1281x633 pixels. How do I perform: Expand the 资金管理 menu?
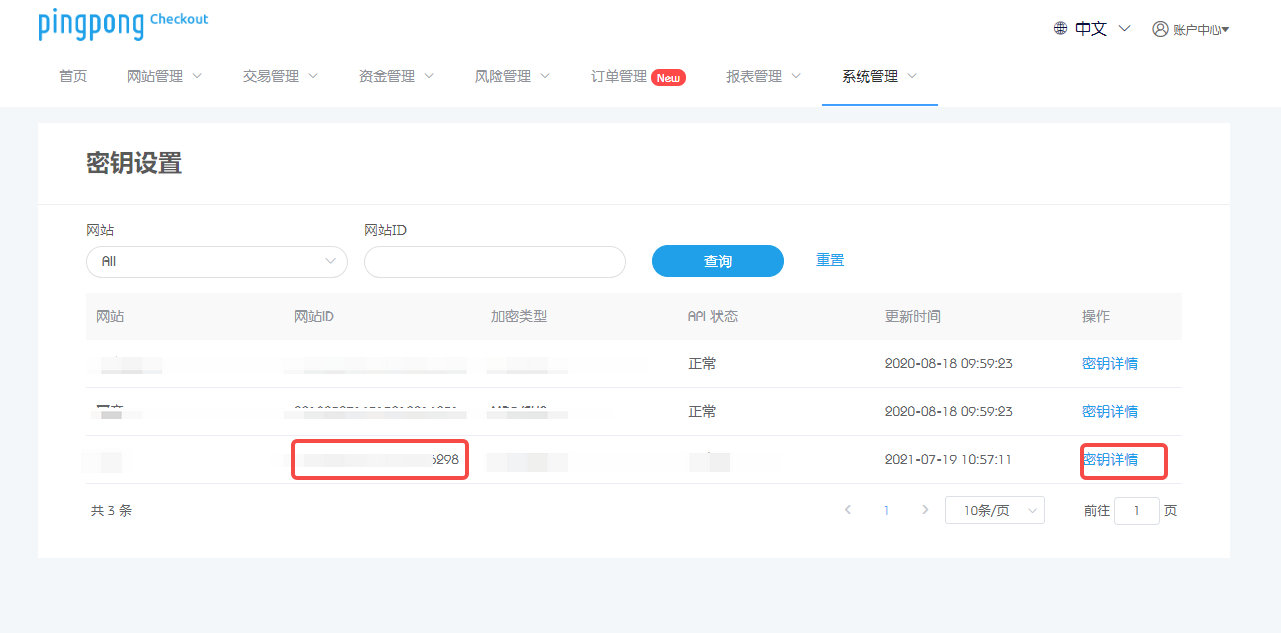pos(396,76)
